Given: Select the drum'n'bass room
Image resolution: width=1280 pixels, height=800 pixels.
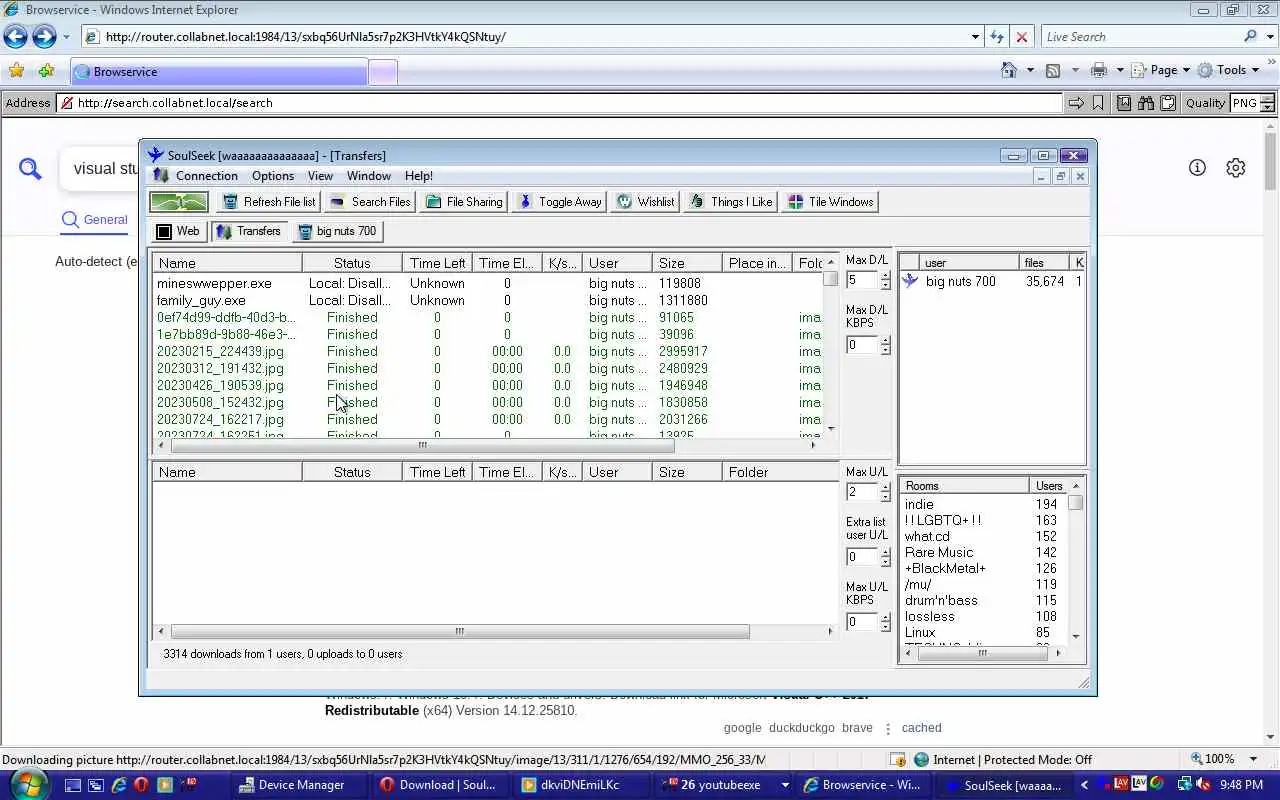Looking at the screenshot, I should 983,600.
